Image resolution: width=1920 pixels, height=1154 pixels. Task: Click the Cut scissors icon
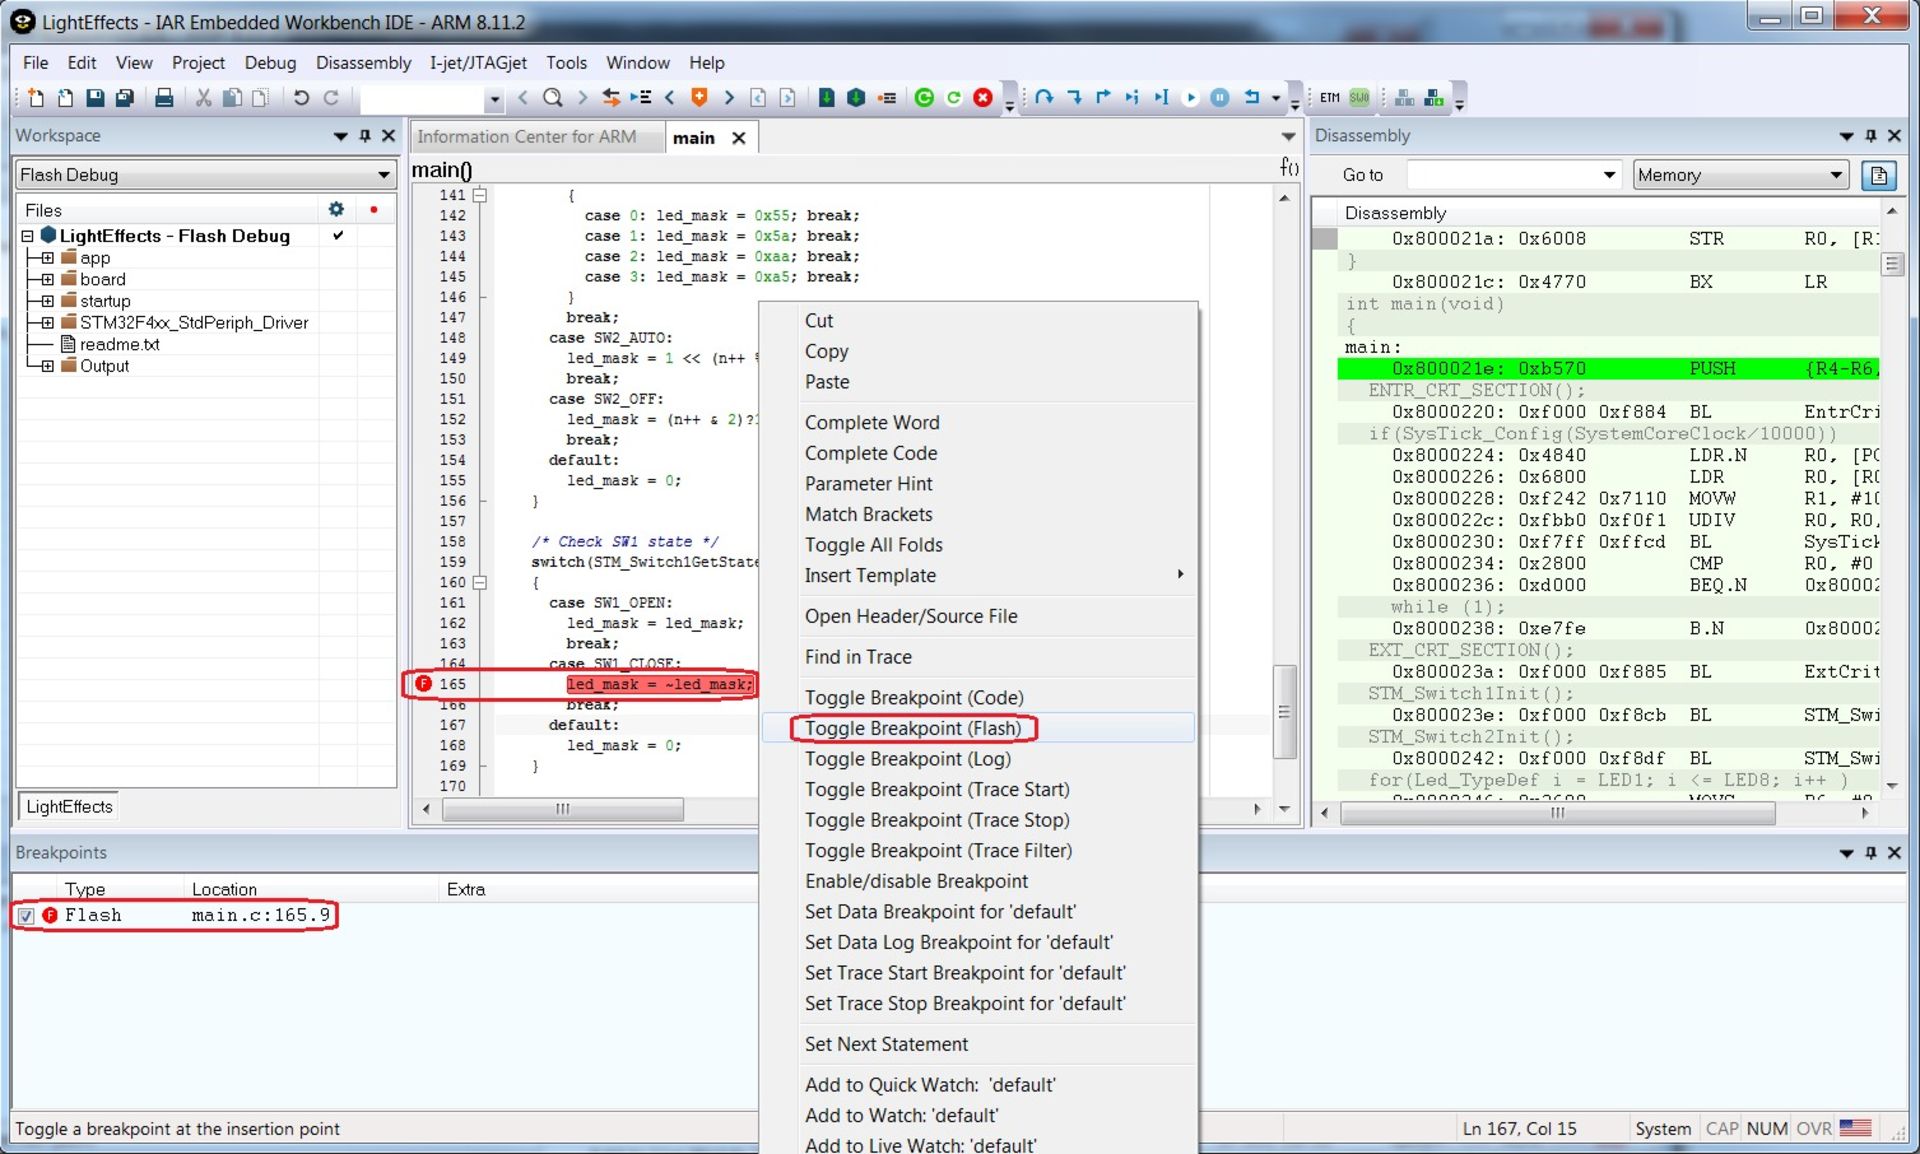click(x=203, y=97)
